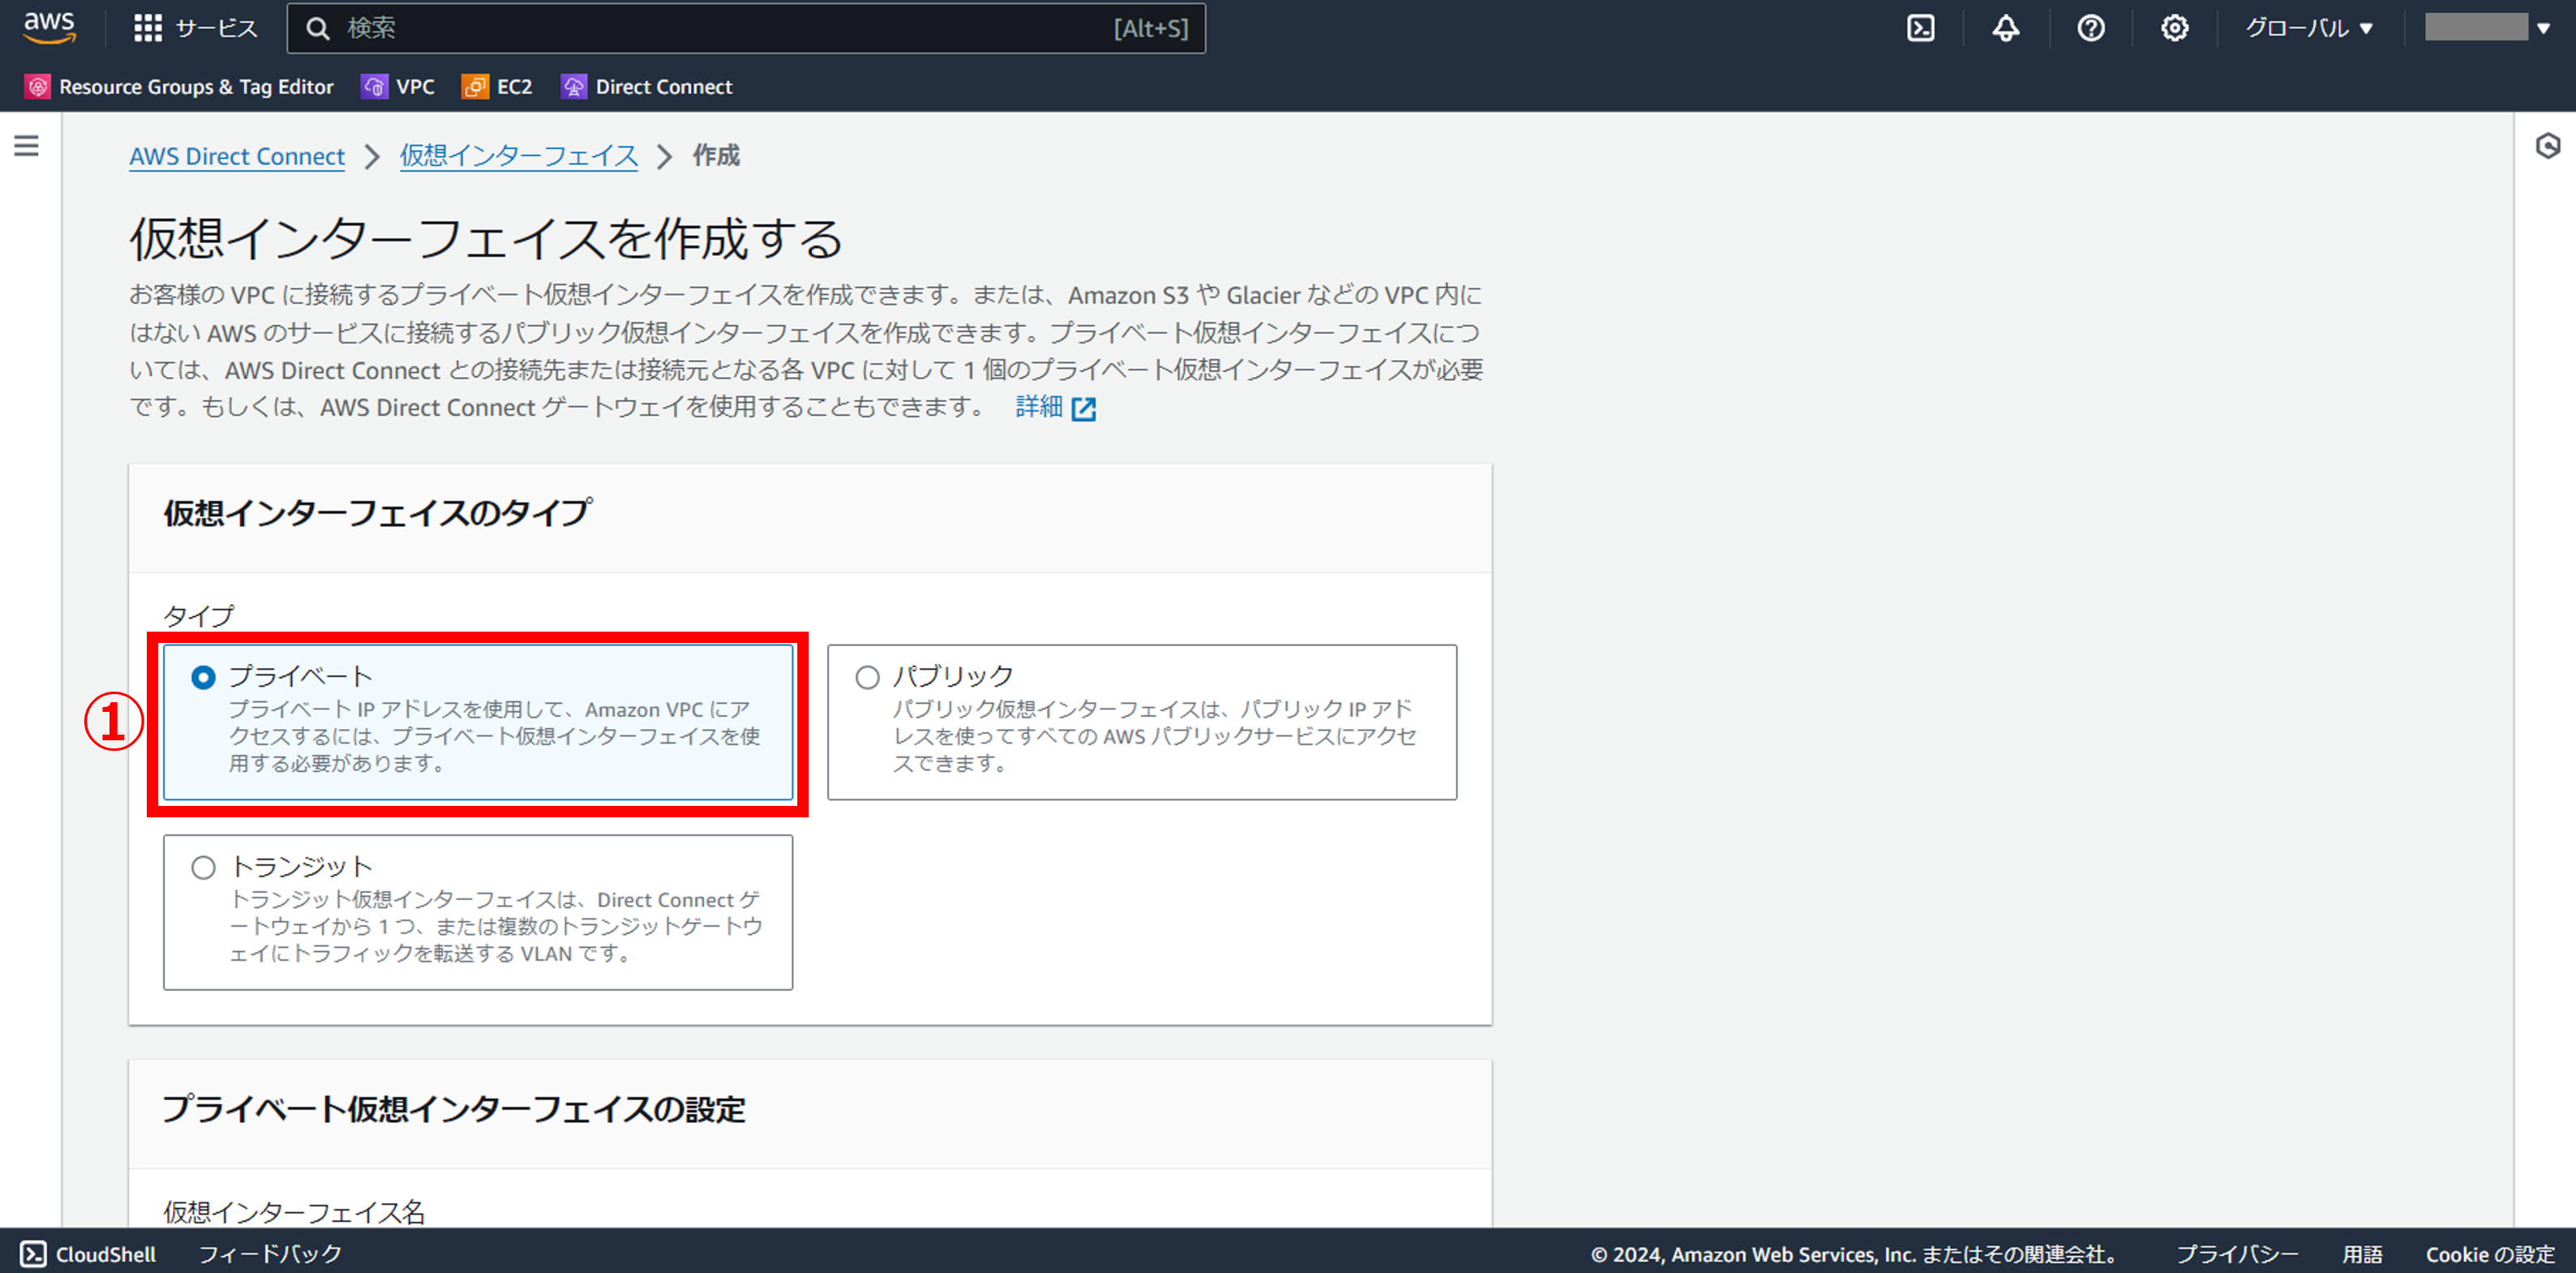Go to 仮想インターフェイス breadcrumb link
This screenshot has width=2576, height=1273.
point(519,157)
